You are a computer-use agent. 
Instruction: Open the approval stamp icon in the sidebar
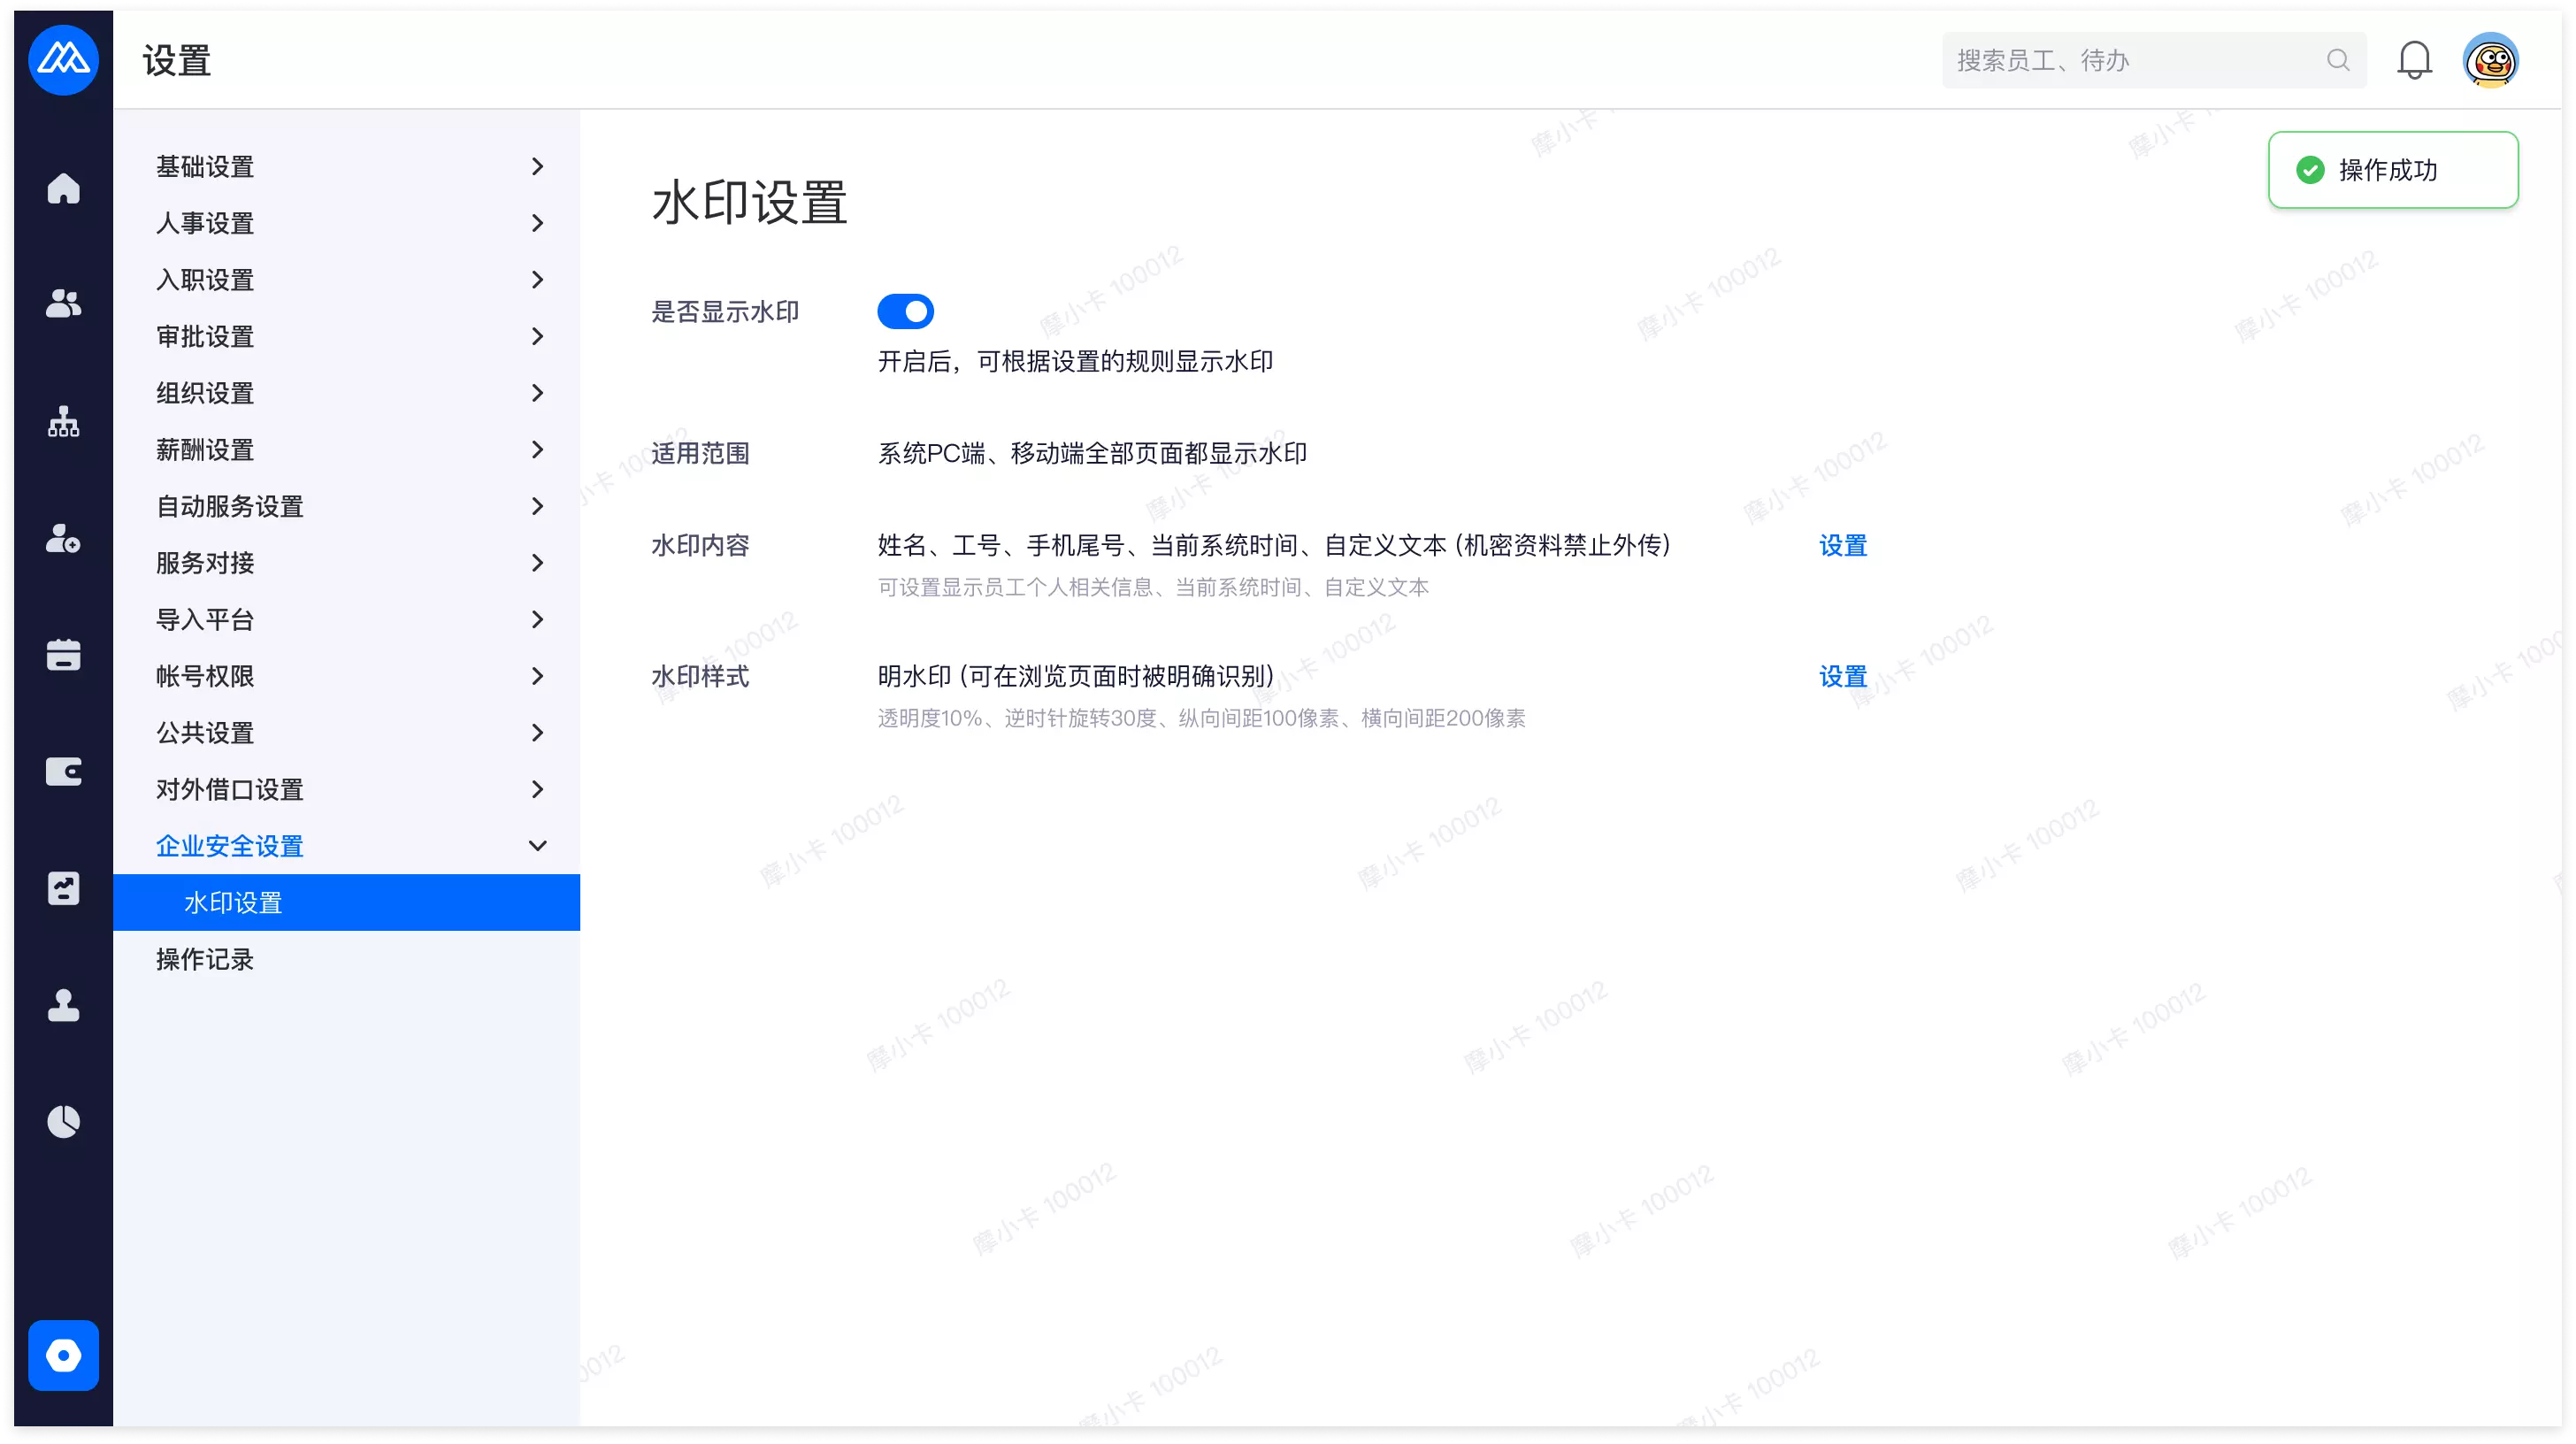[63, 1005]
